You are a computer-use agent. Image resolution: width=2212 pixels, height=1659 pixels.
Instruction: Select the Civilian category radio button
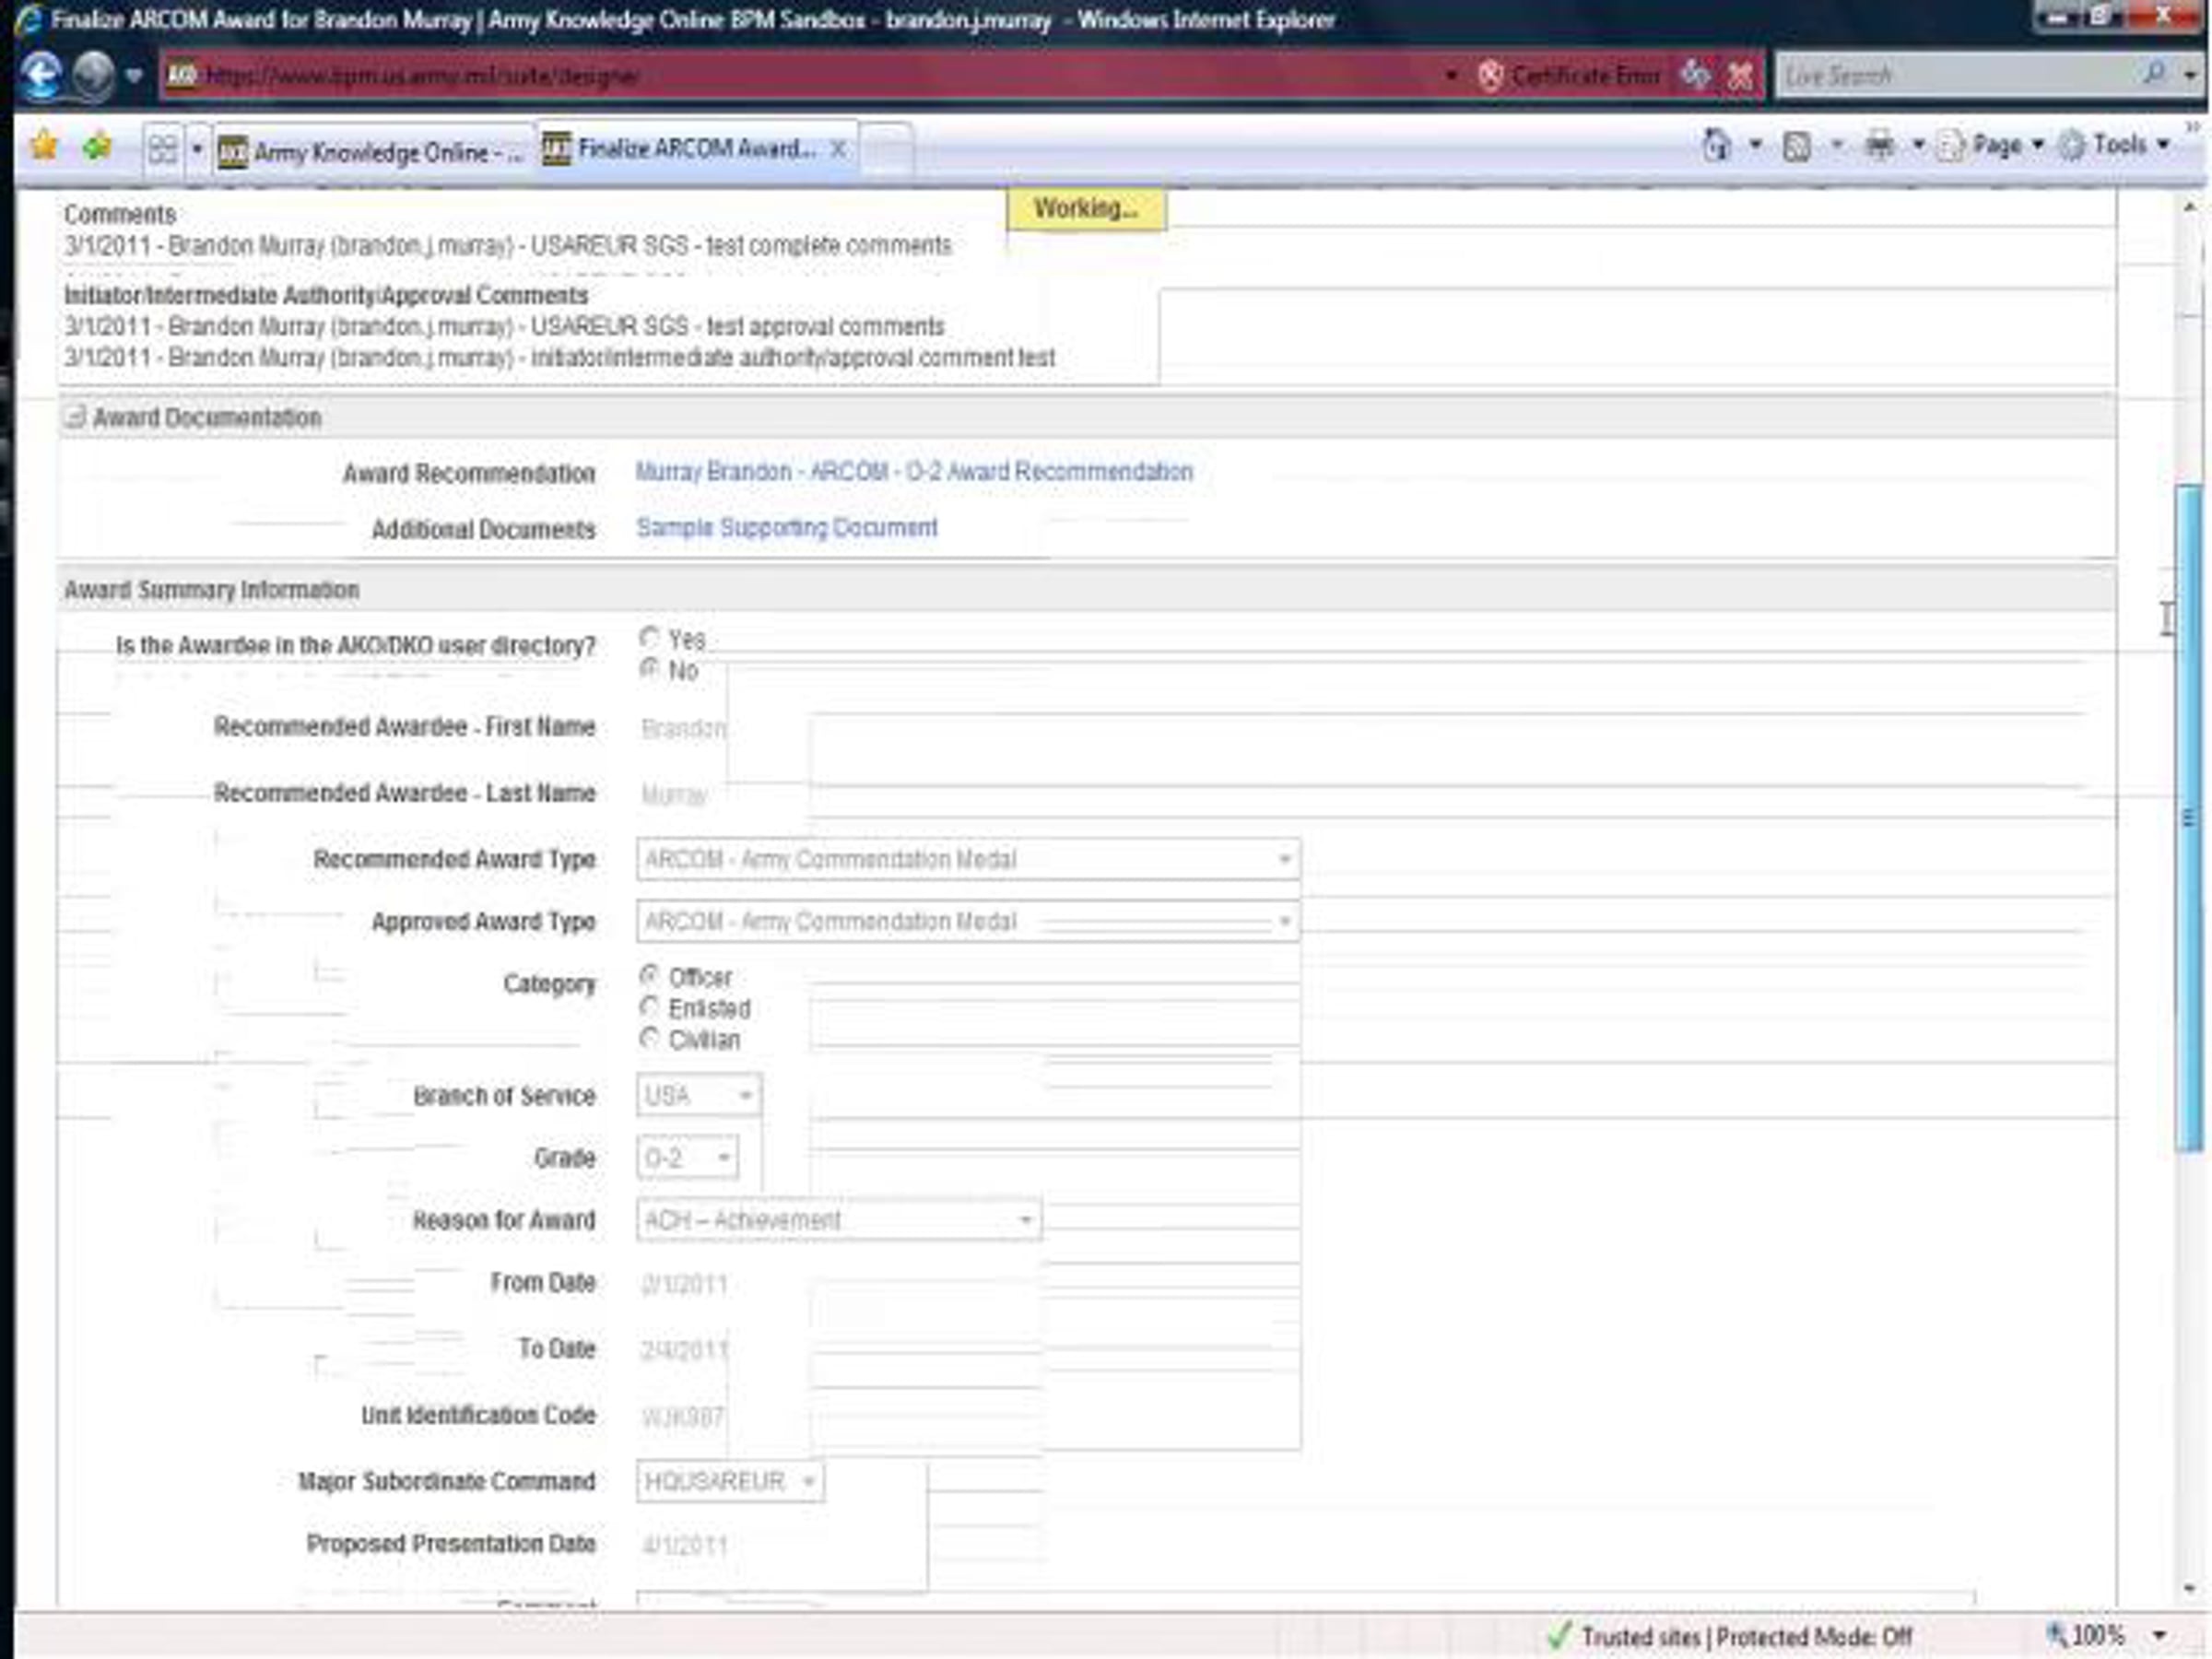(650, 1039)
